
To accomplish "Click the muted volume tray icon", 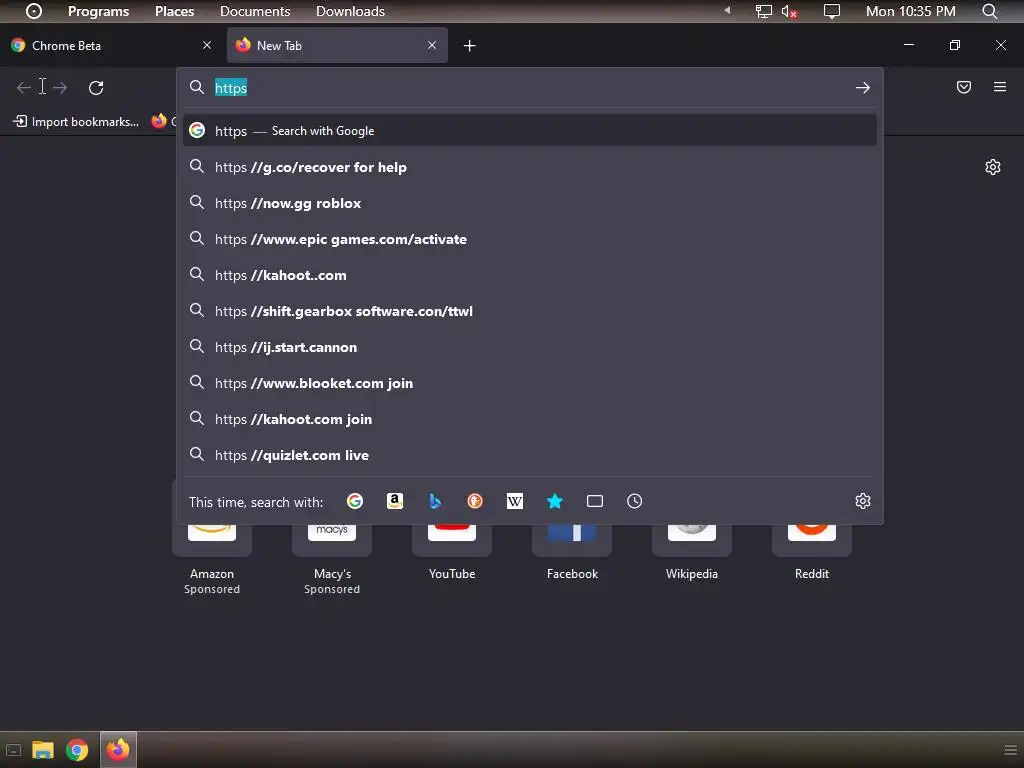I will 789,11.
